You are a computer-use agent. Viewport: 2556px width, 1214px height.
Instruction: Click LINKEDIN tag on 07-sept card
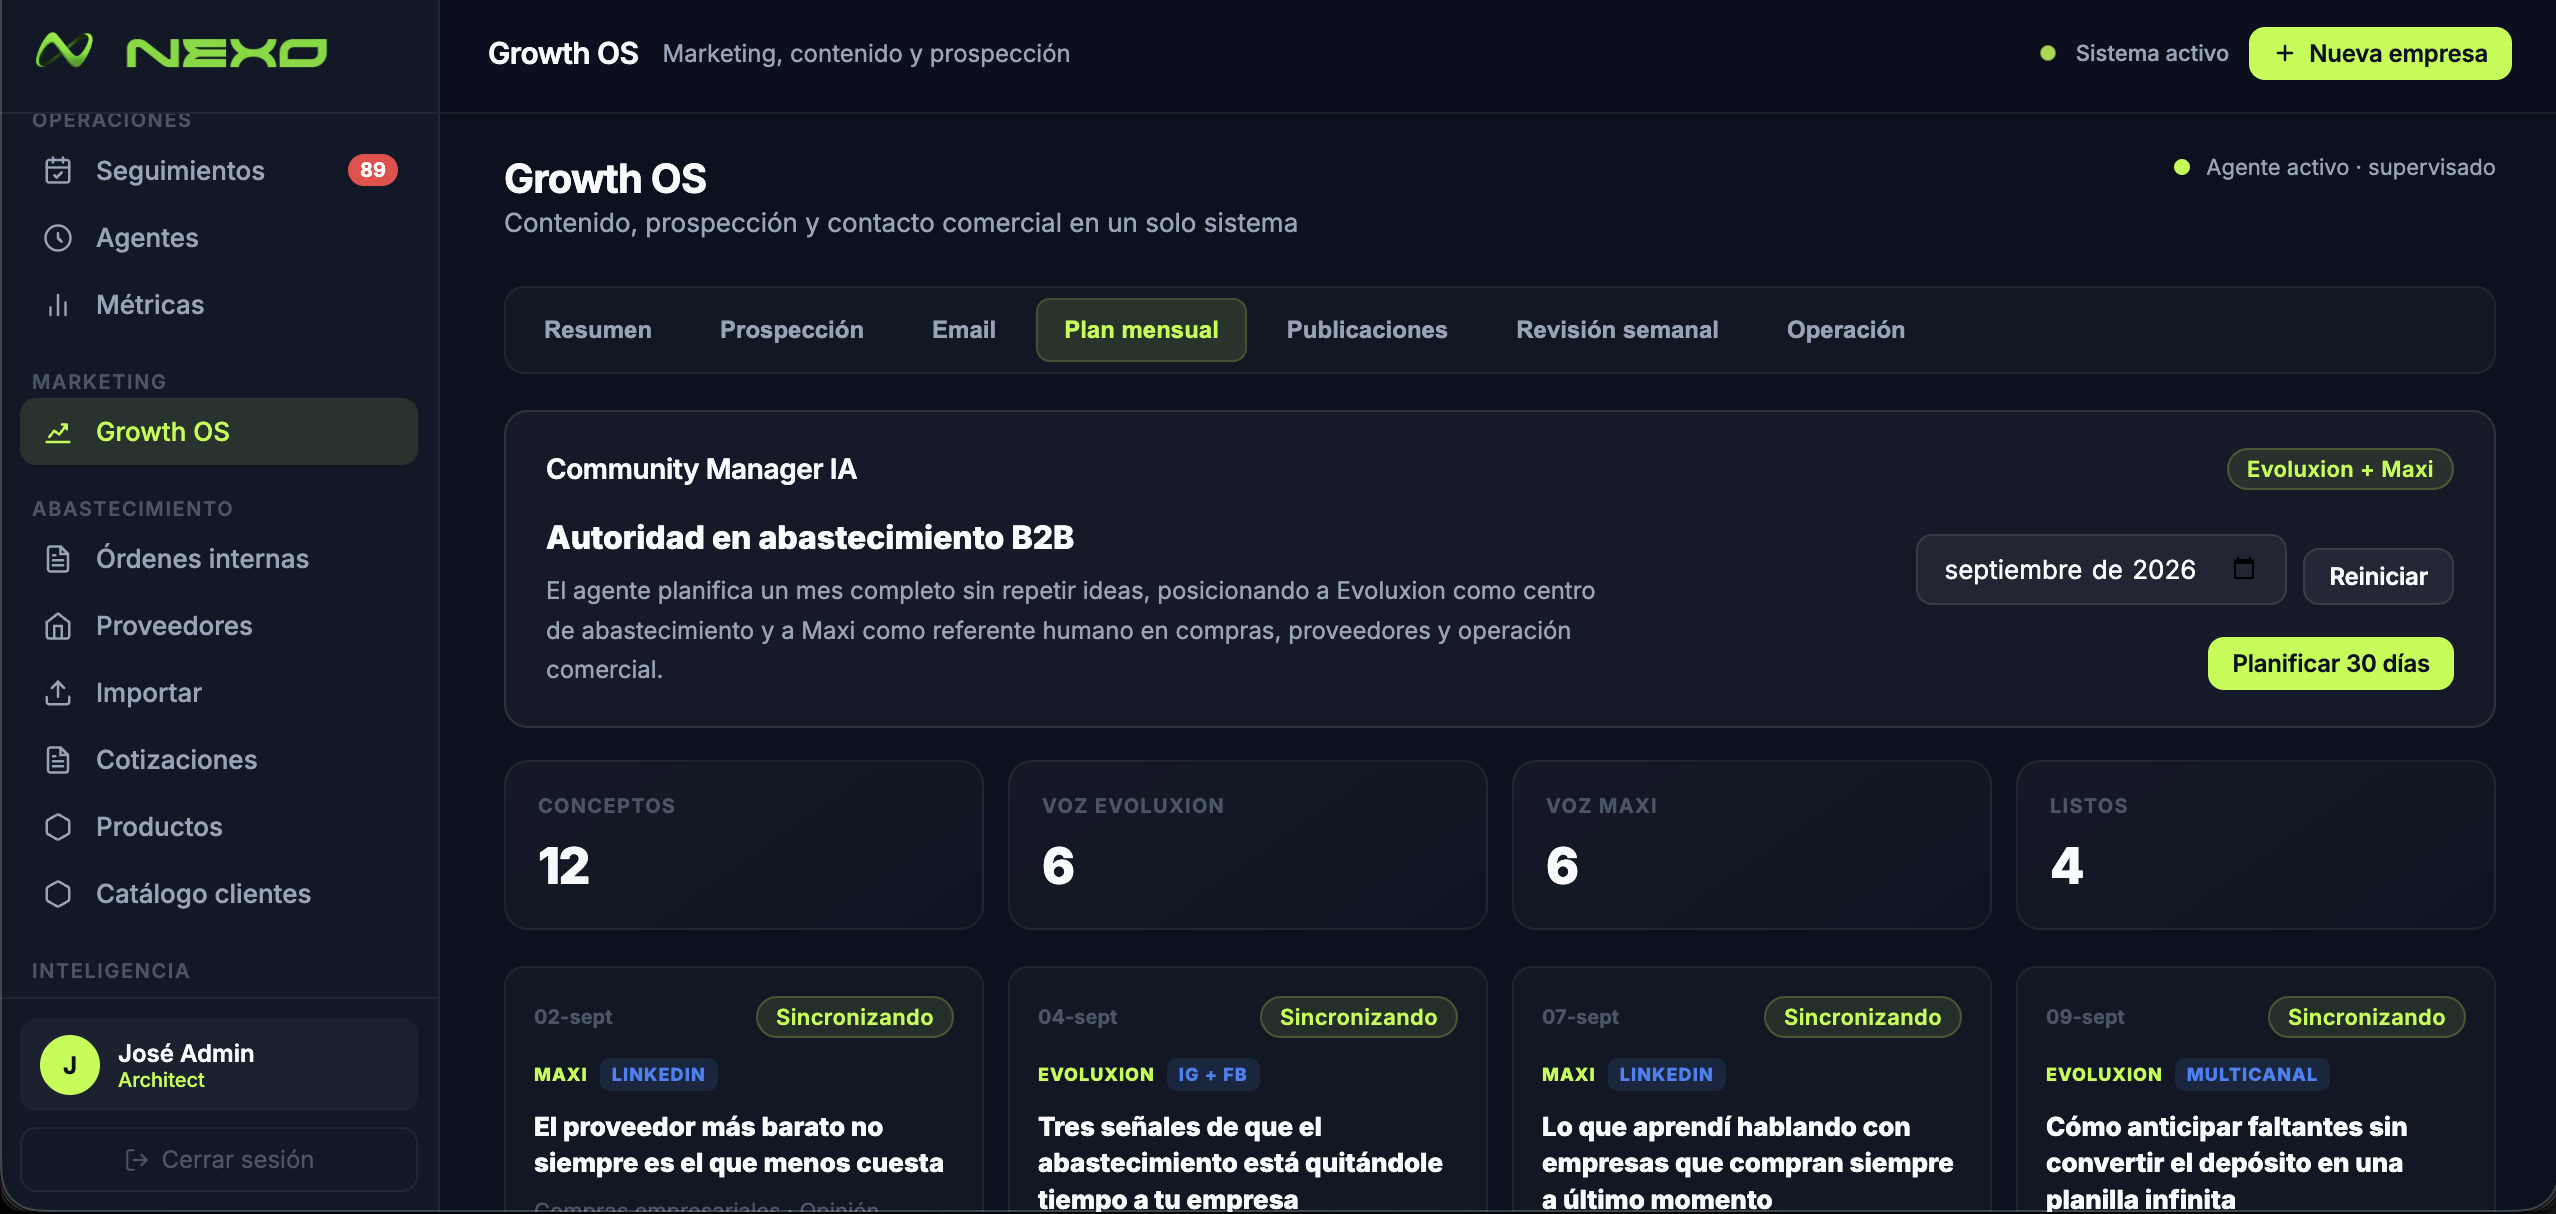[x=1666, y=1075]
